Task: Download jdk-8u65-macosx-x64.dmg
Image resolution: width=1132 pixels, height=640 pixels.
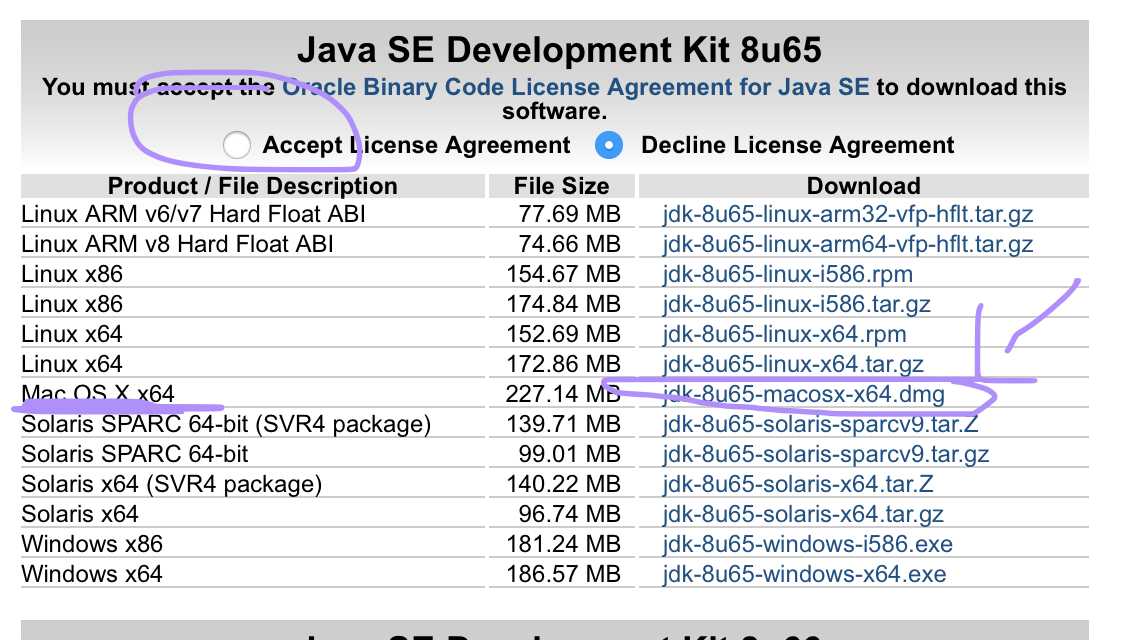Action: coord(804,395)
